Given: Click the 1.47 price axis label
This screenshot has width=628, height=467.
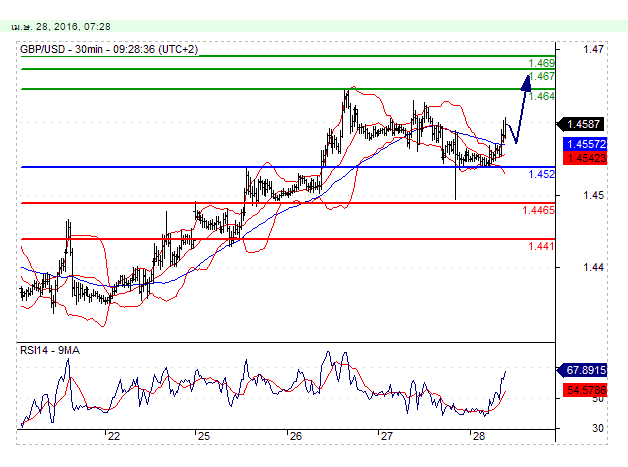Looking at the screenshot, I should click(593, 49).
